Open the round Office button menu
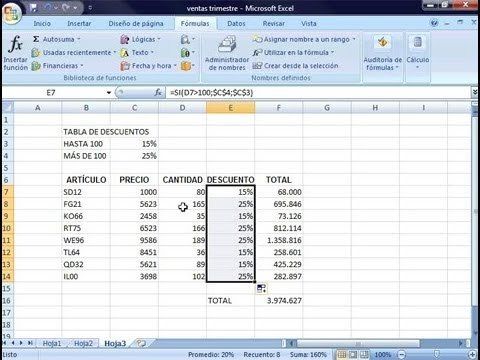The height and width of the screenshot is (360, 480). [x=11, y=13]
